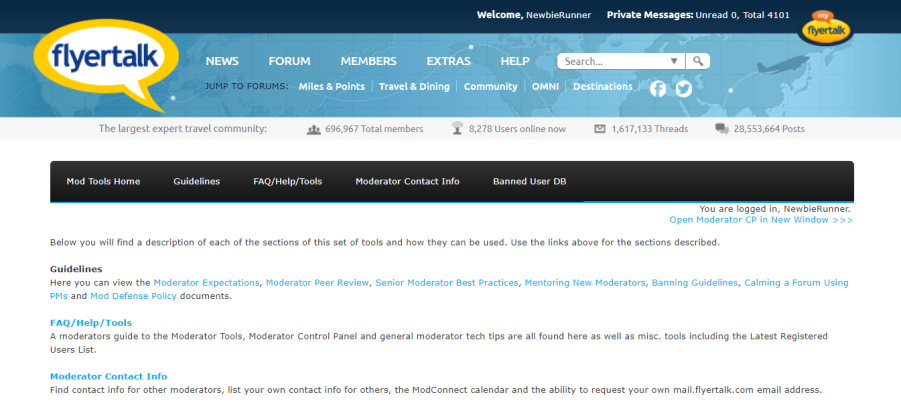Image resolution: width=901 pixels, height=413 pixels.
Task: Open FlyerTalk's Twitter page icon
Action: click(x=683, y=88)
